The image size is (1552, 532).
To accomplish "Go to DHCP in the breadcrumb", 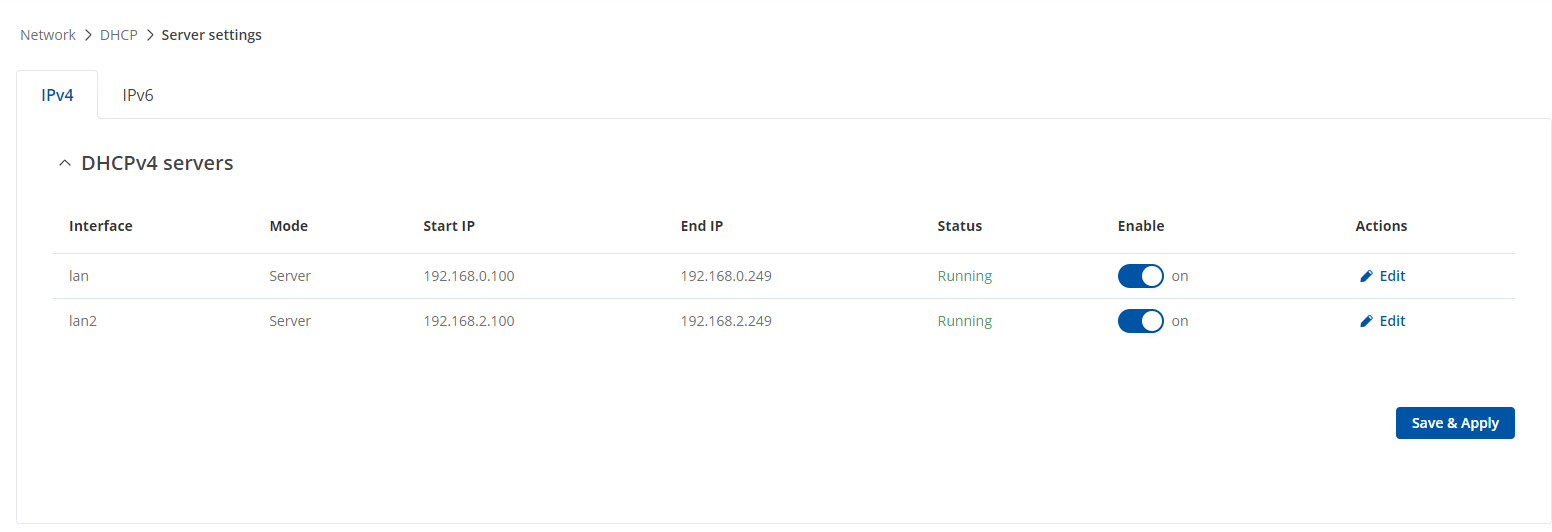I will (x=119, y=35).
